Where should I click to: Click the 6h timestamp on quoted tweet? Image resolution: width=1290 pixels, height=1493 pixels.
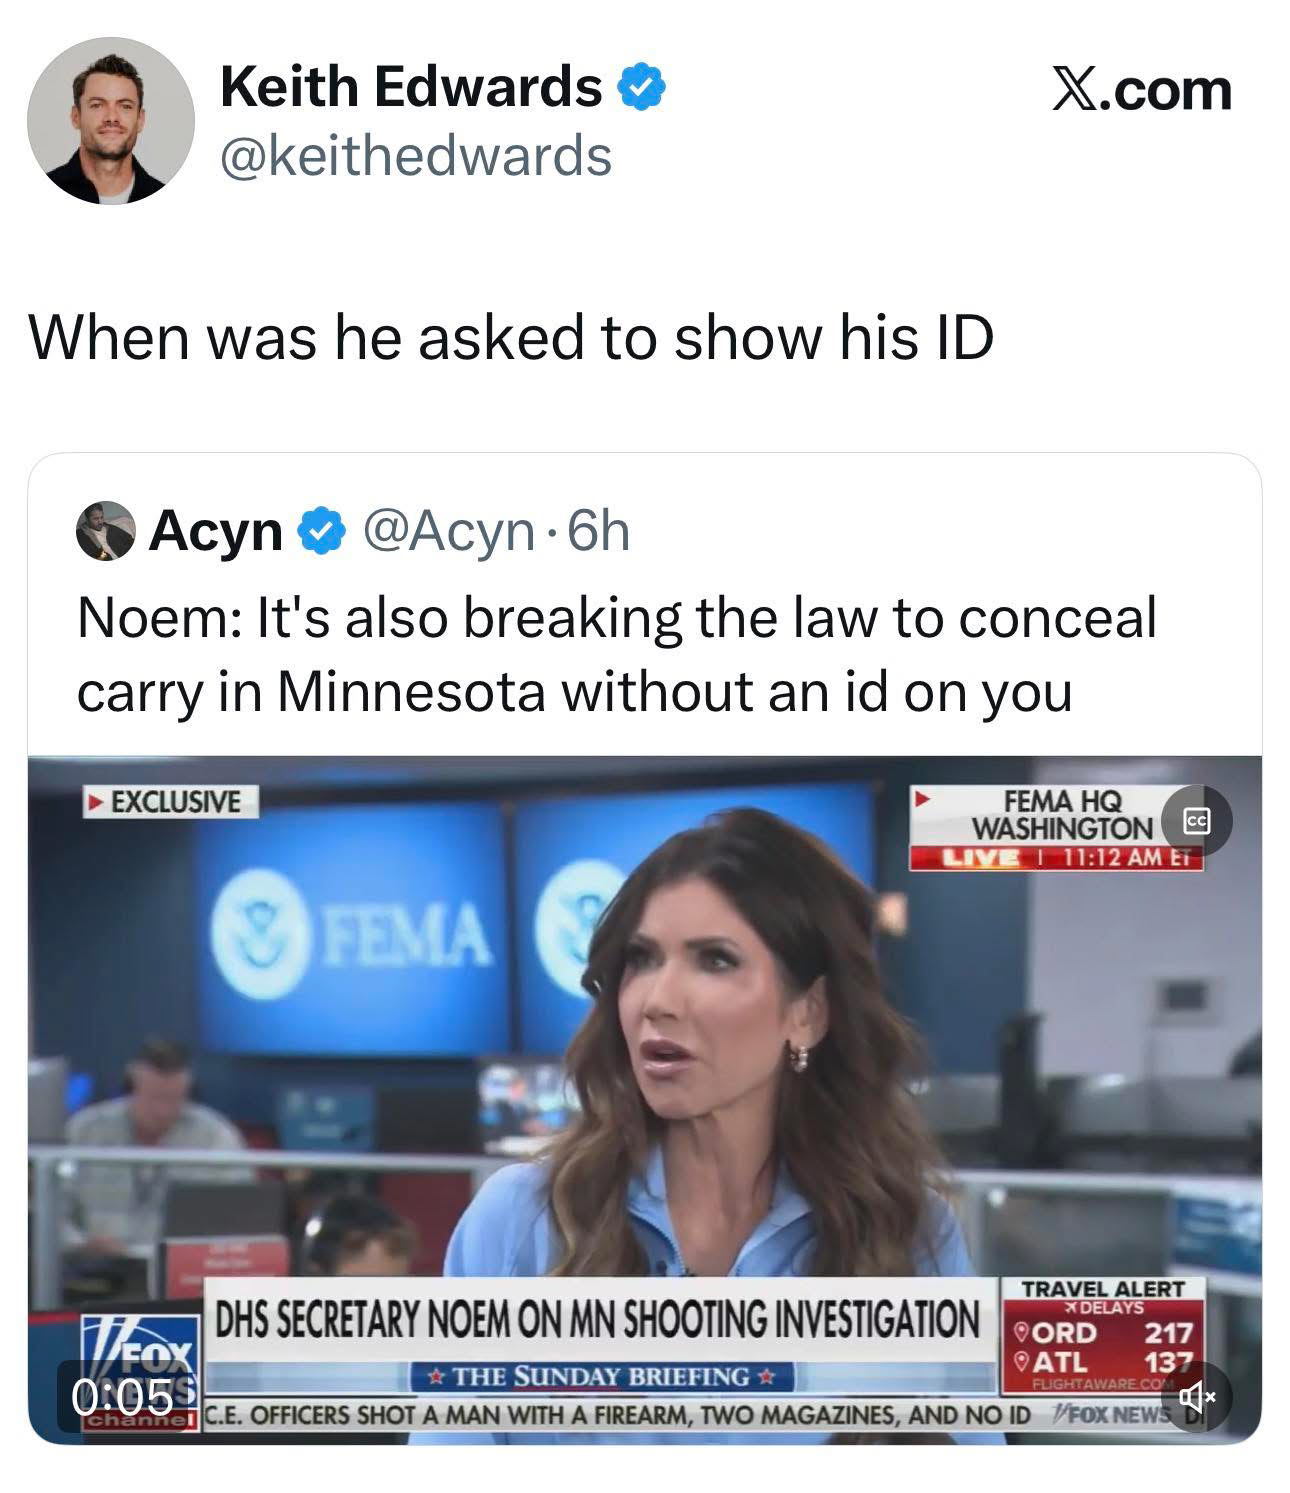click(x=598, y=531)
